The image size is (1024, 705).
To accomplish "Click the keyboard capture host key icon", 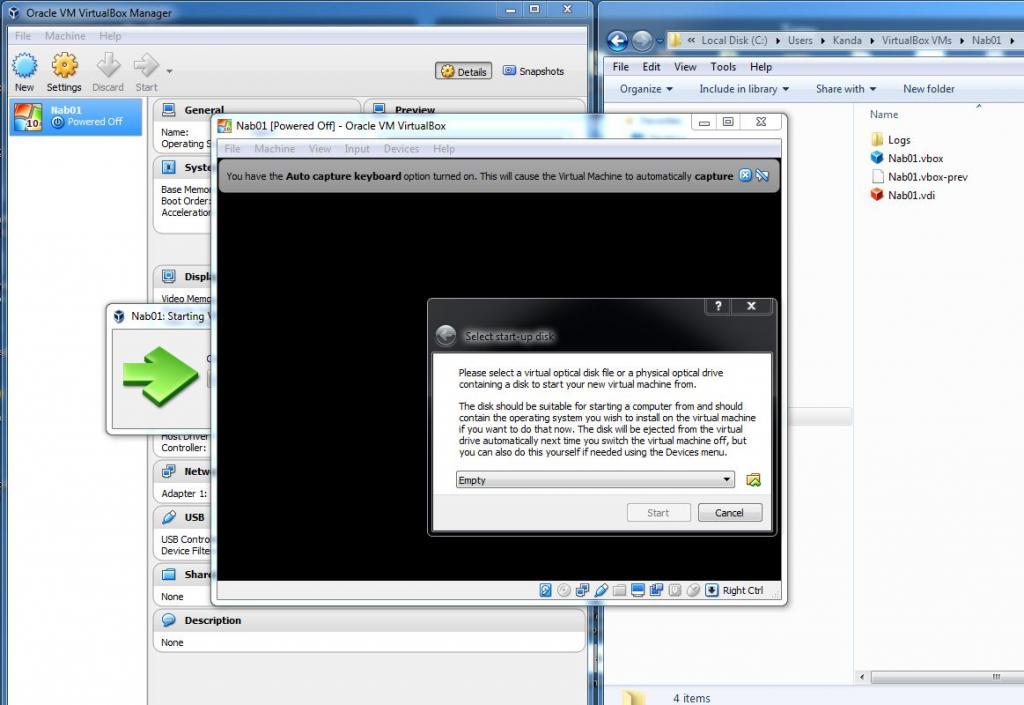I will (x=712, y=590).
